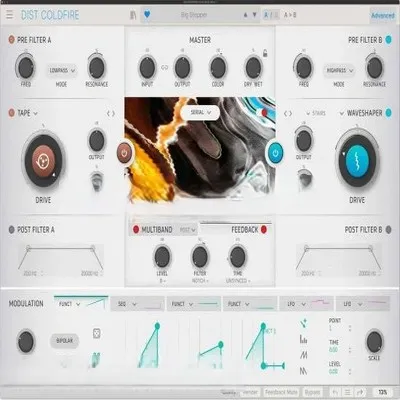
Task: Select the FUNCT modulator slot left of first LFO
Action: click(250, 304)
